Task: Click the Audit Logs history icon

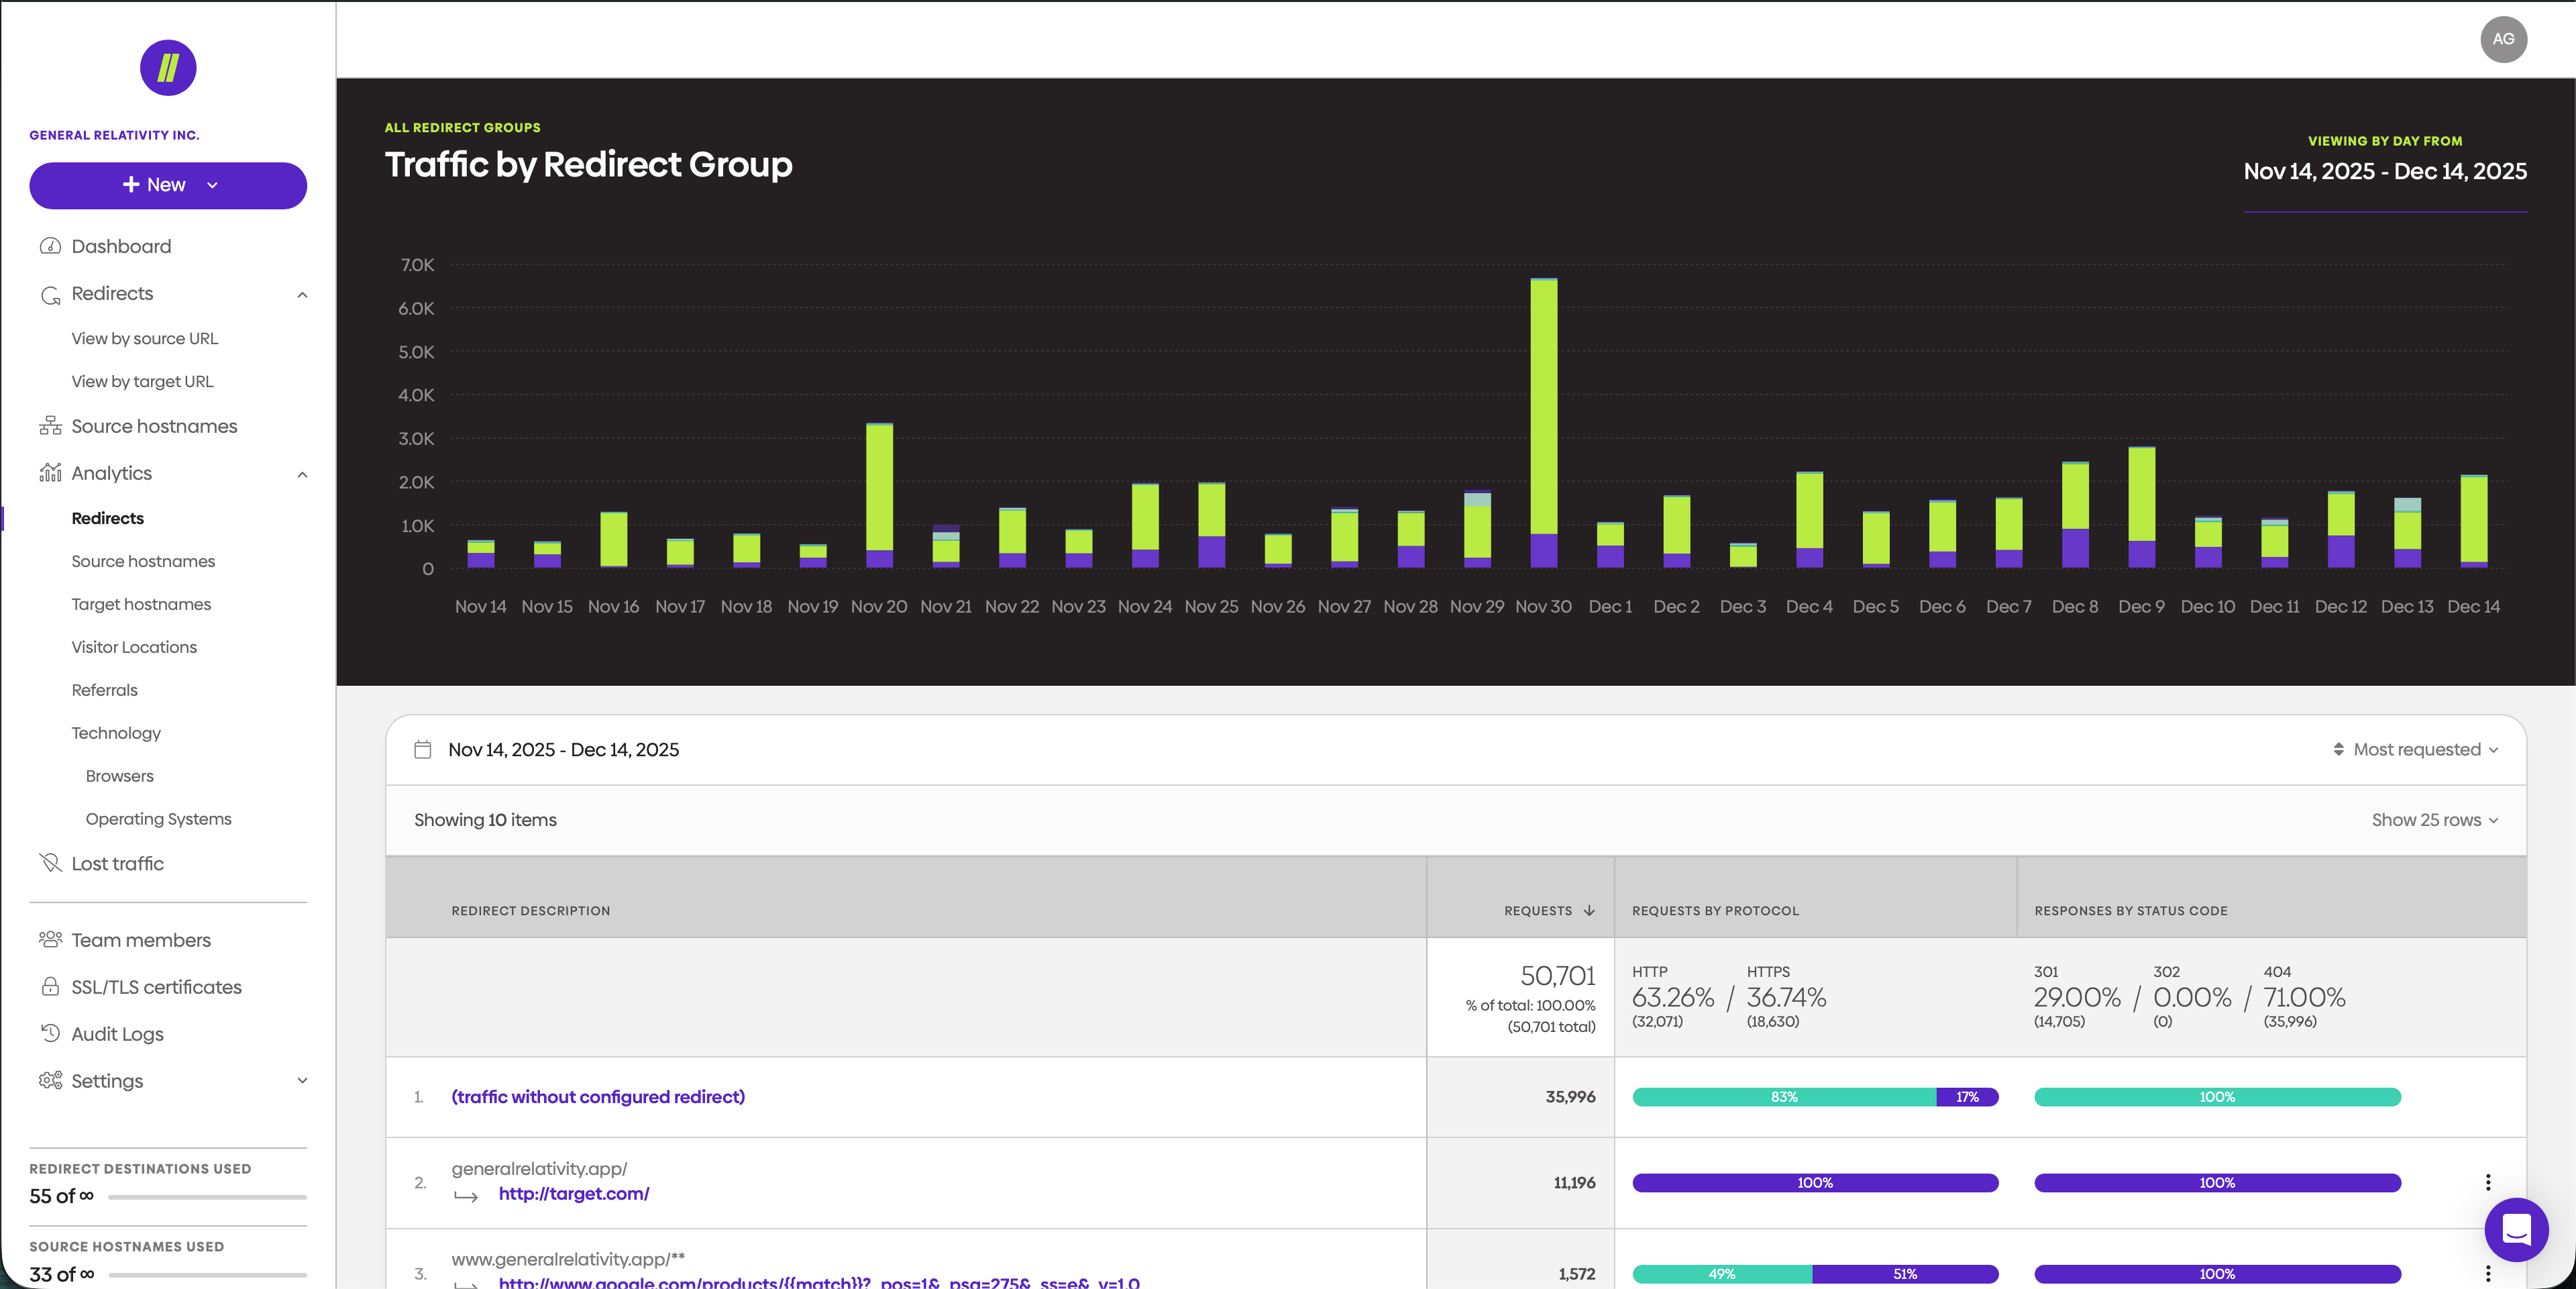Action: coord(50,1033)
